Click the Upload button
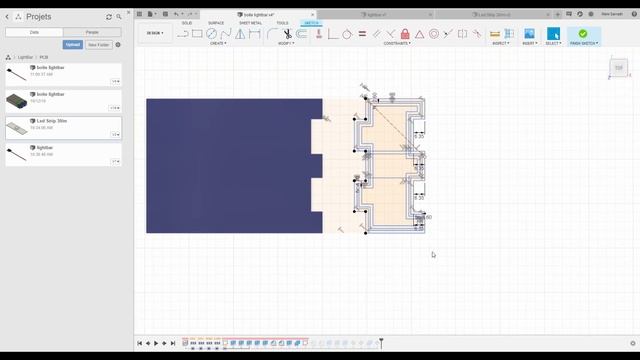Viewport: 640px width, 360px height. tap(73, 44)
